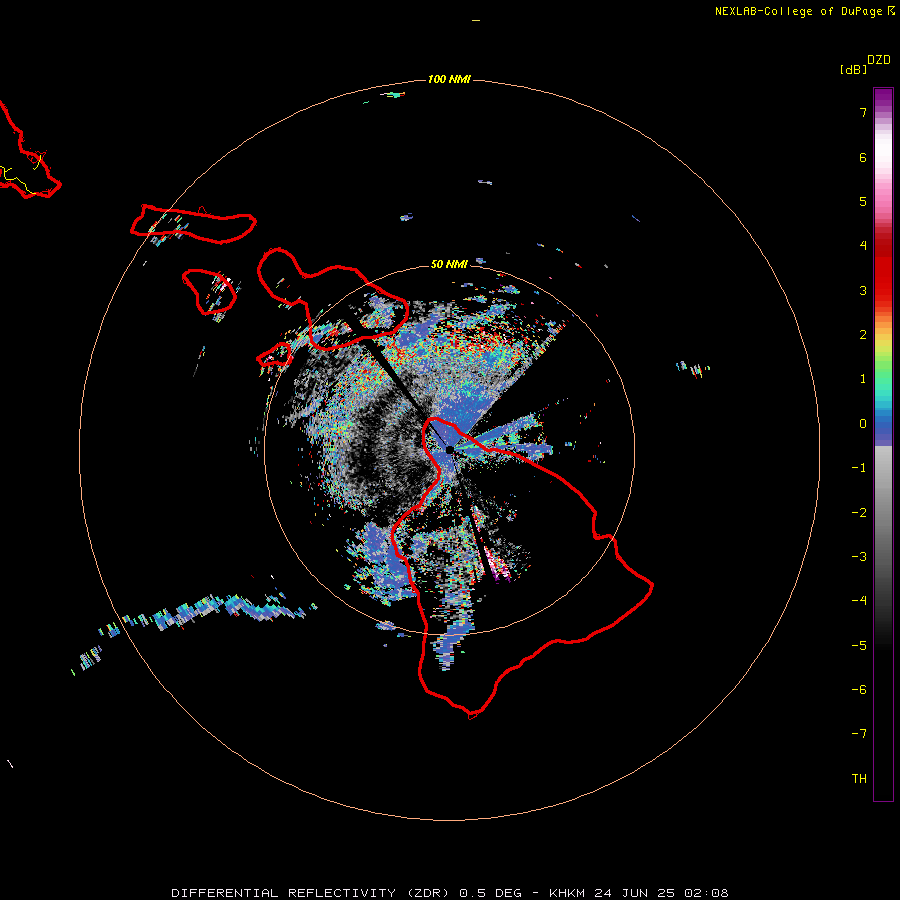Click the NEXLAB-College of DuPage label
This screenshot has height=900, width=900.
(x=804, y=11)
